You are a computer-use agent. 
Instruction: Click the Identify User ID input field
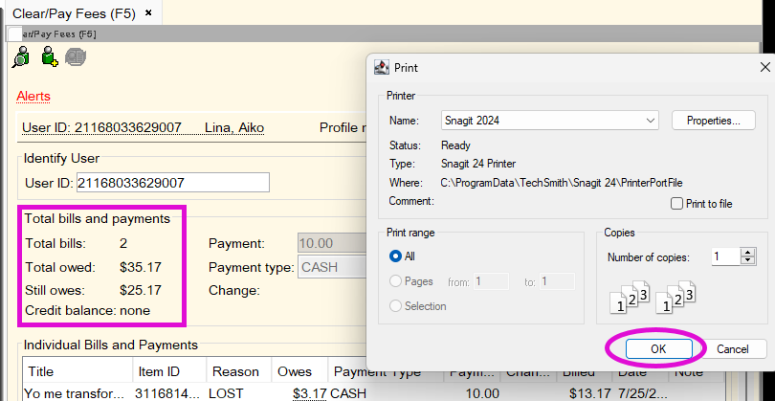coord(173,182)
